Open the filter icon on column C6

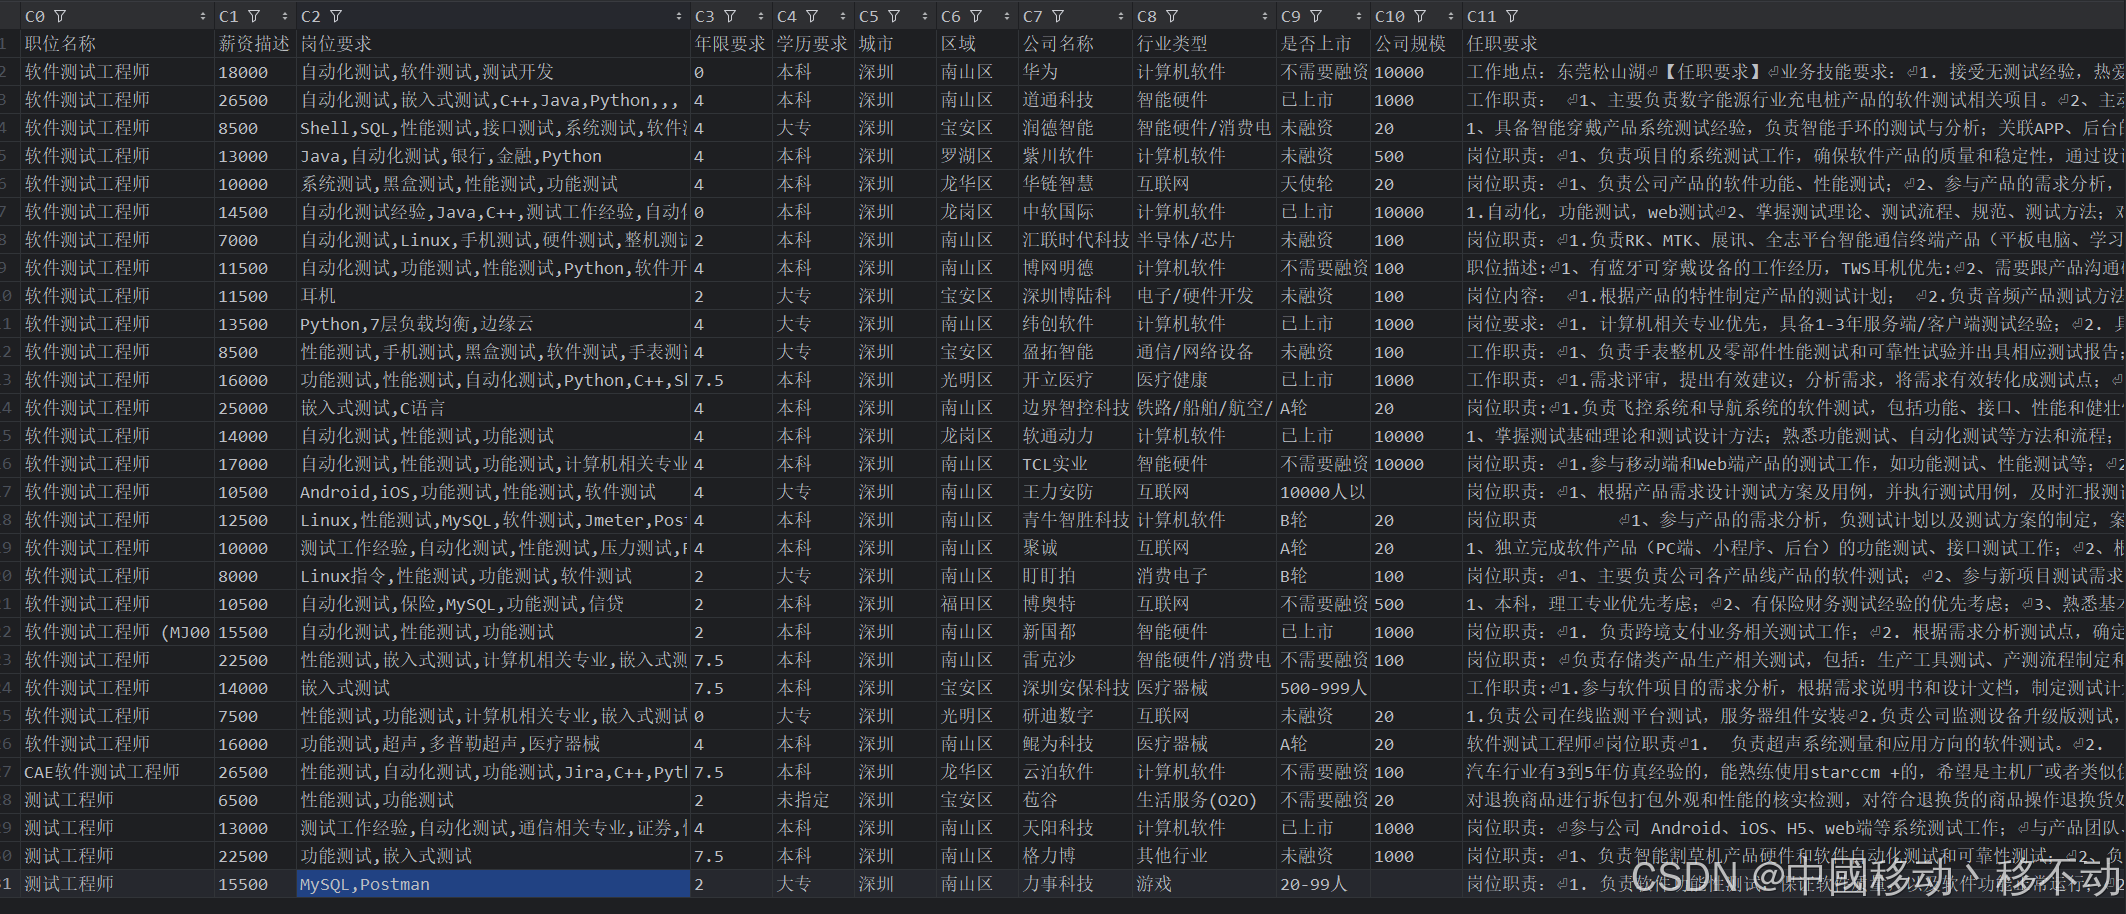tap(976, 16)
